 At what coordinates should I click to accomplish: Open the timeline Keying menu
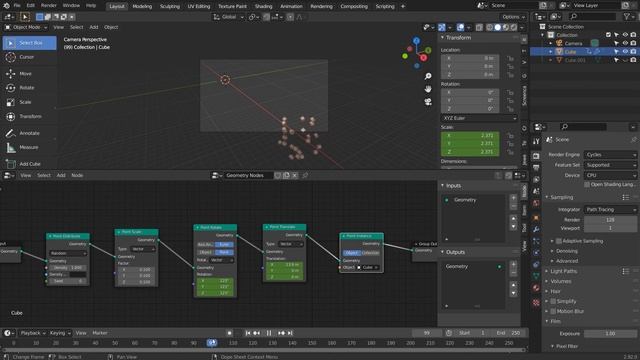[59, 333]
